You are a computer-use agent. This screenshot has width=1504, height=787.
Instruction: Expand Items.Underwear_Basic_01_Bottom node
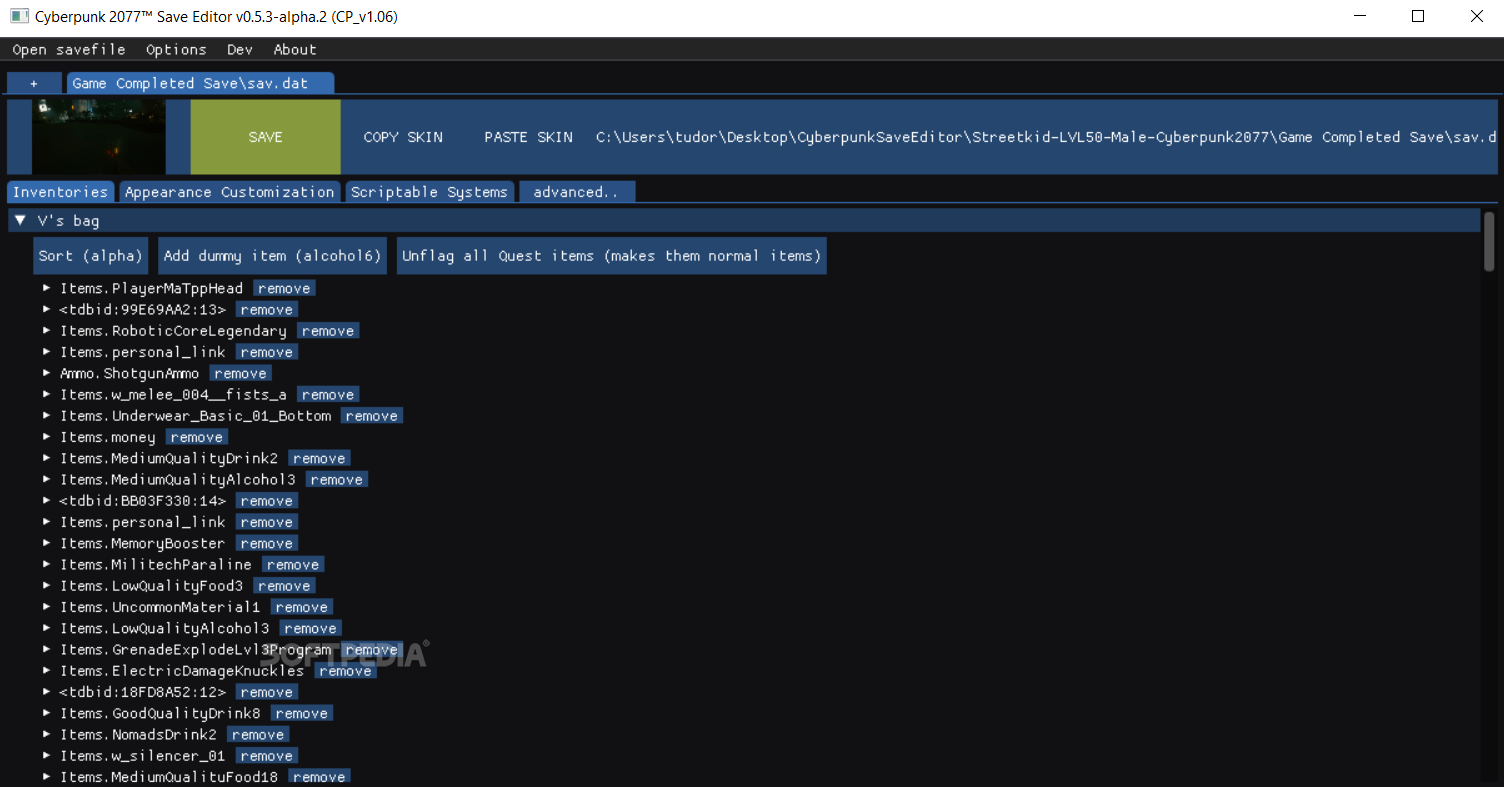coord(47,415)
